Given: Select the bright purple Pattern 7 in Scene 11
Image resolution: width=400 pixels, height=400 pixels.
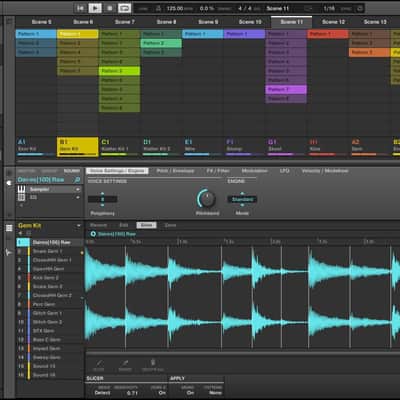Looking at the screenshot, I should click(286, 89).
